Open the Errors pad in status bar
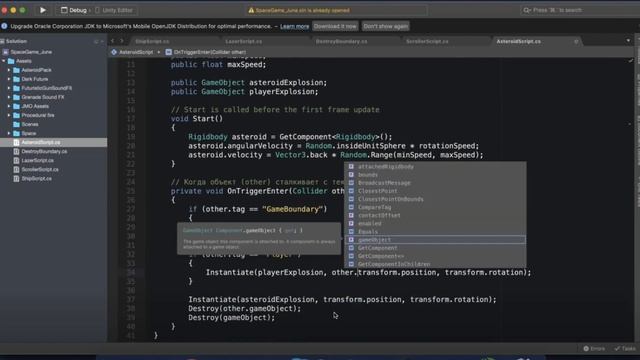 594,349
